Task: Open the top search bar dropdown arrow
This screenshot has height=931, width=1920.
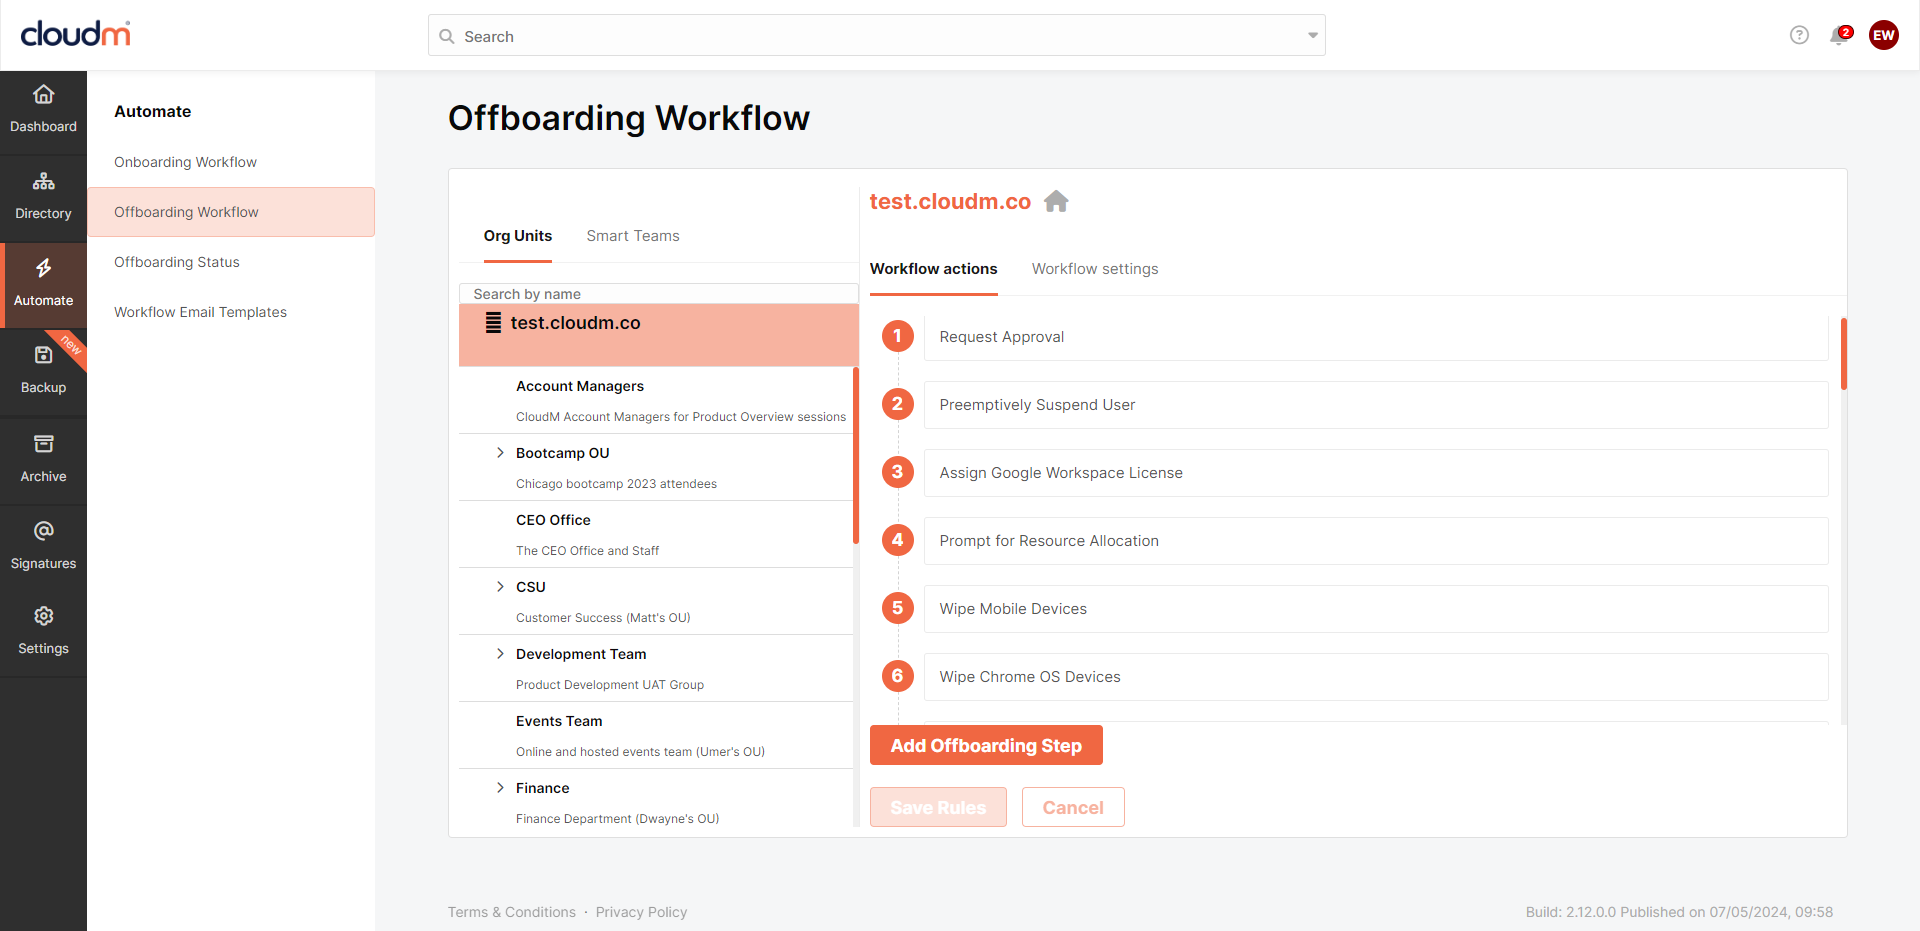Action: 1312,36
